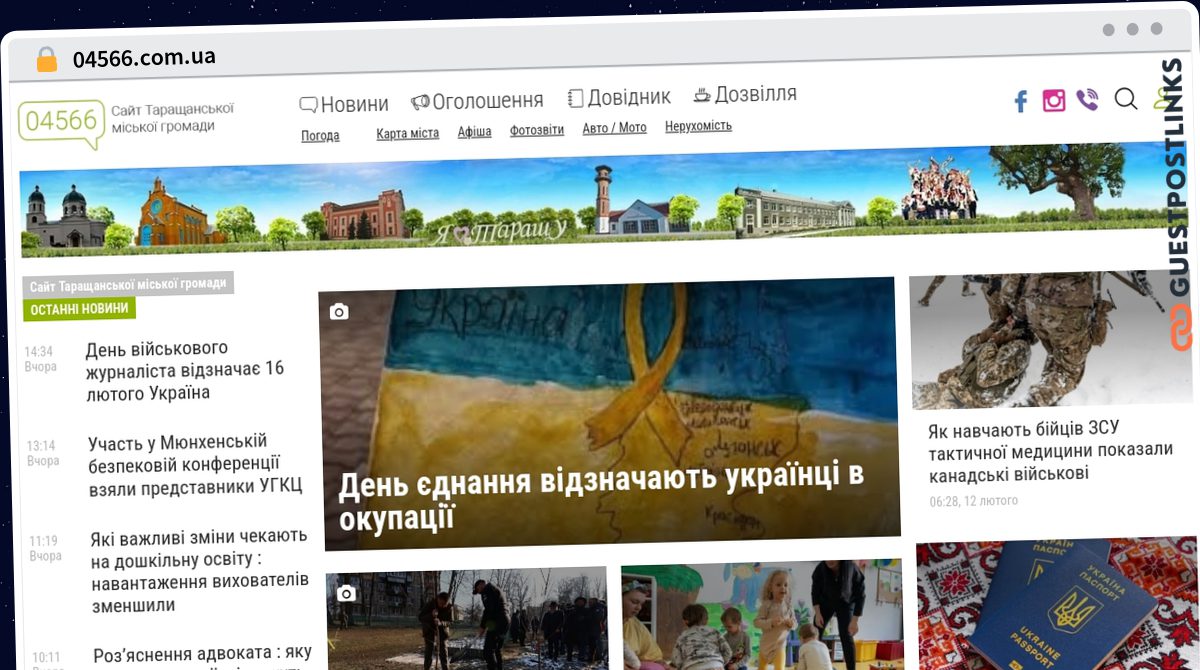Open the Facebook page icon
Viewport: 1200px width, 670px height.
click(1021, 101)
